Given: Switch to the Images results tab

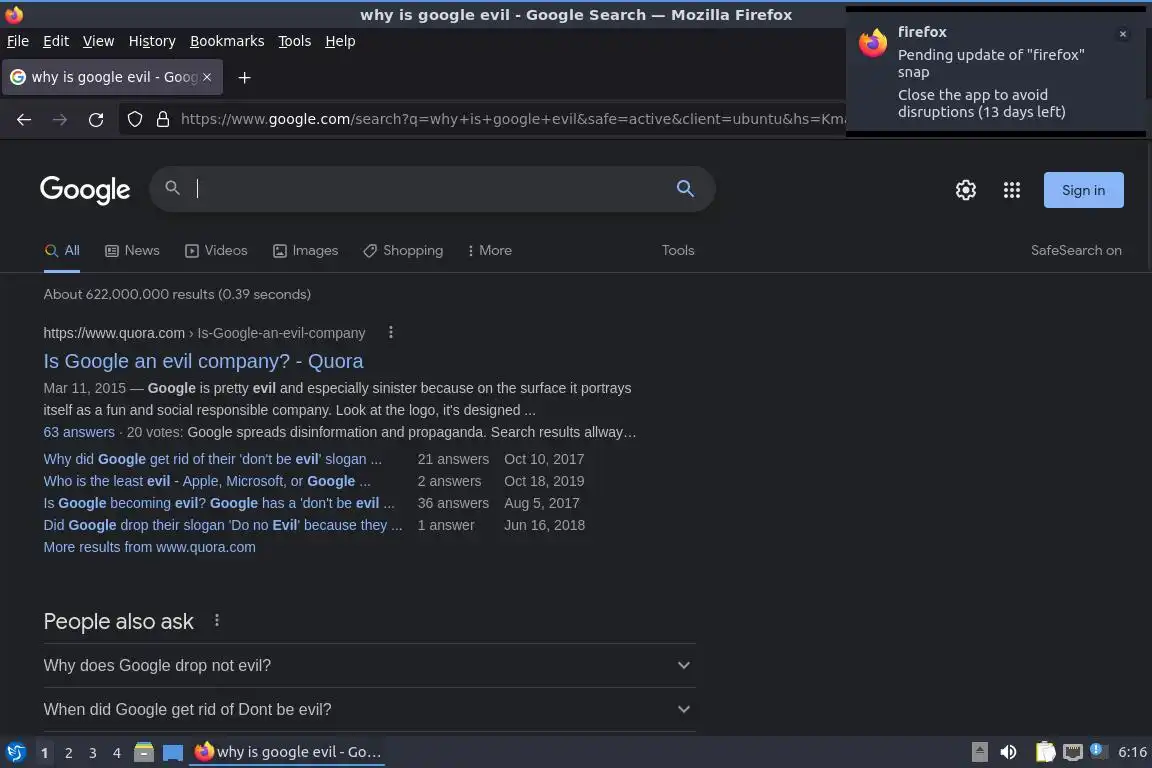Looking at the screenshot, I should [x=306, y=251].
